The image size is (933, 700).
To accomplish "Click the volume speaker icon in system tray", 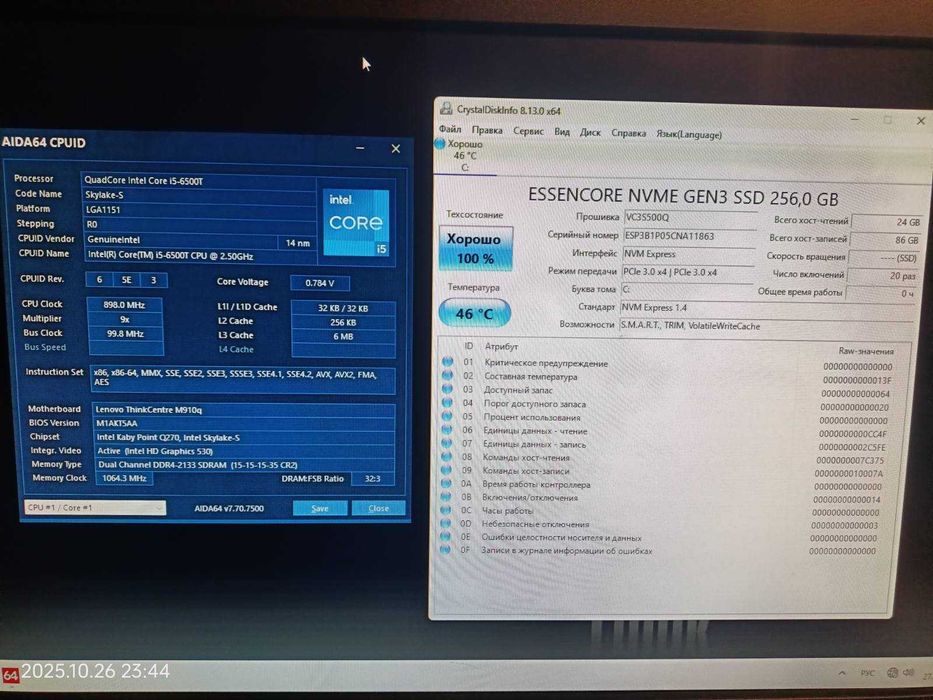I will (908, 673).
